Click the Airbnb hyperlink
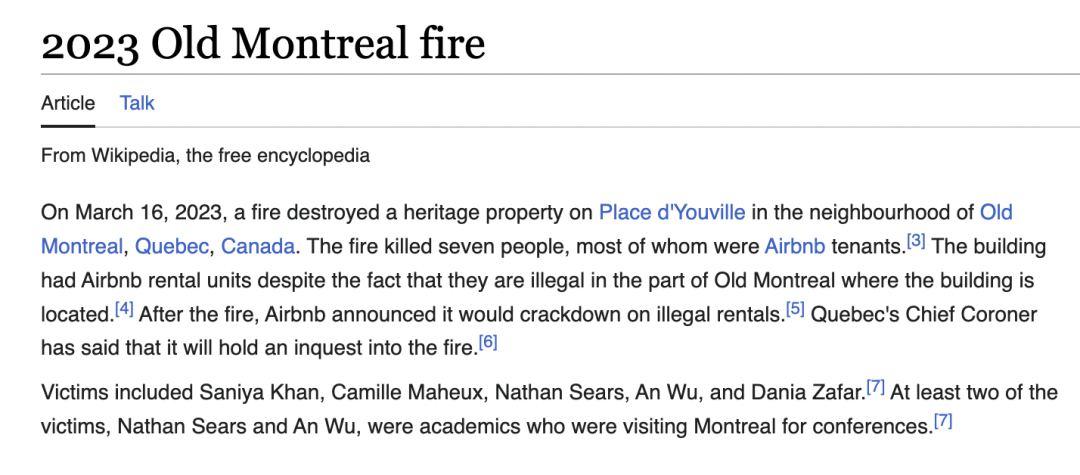The image size is (1080, 475). click(795, 246)
